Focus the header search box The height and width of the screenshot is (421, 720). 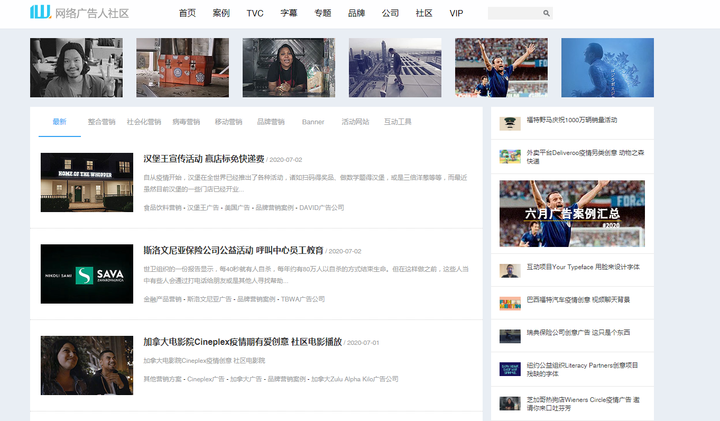520,13
